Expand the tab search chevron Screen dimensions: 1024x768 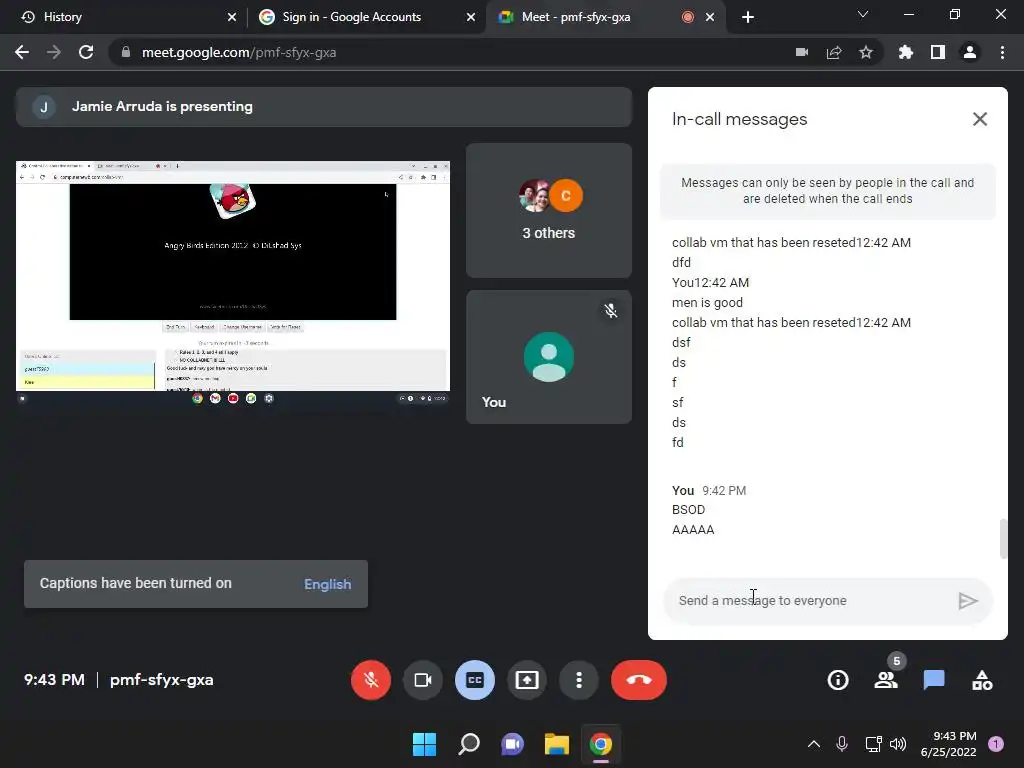click(x=863, y=14)
